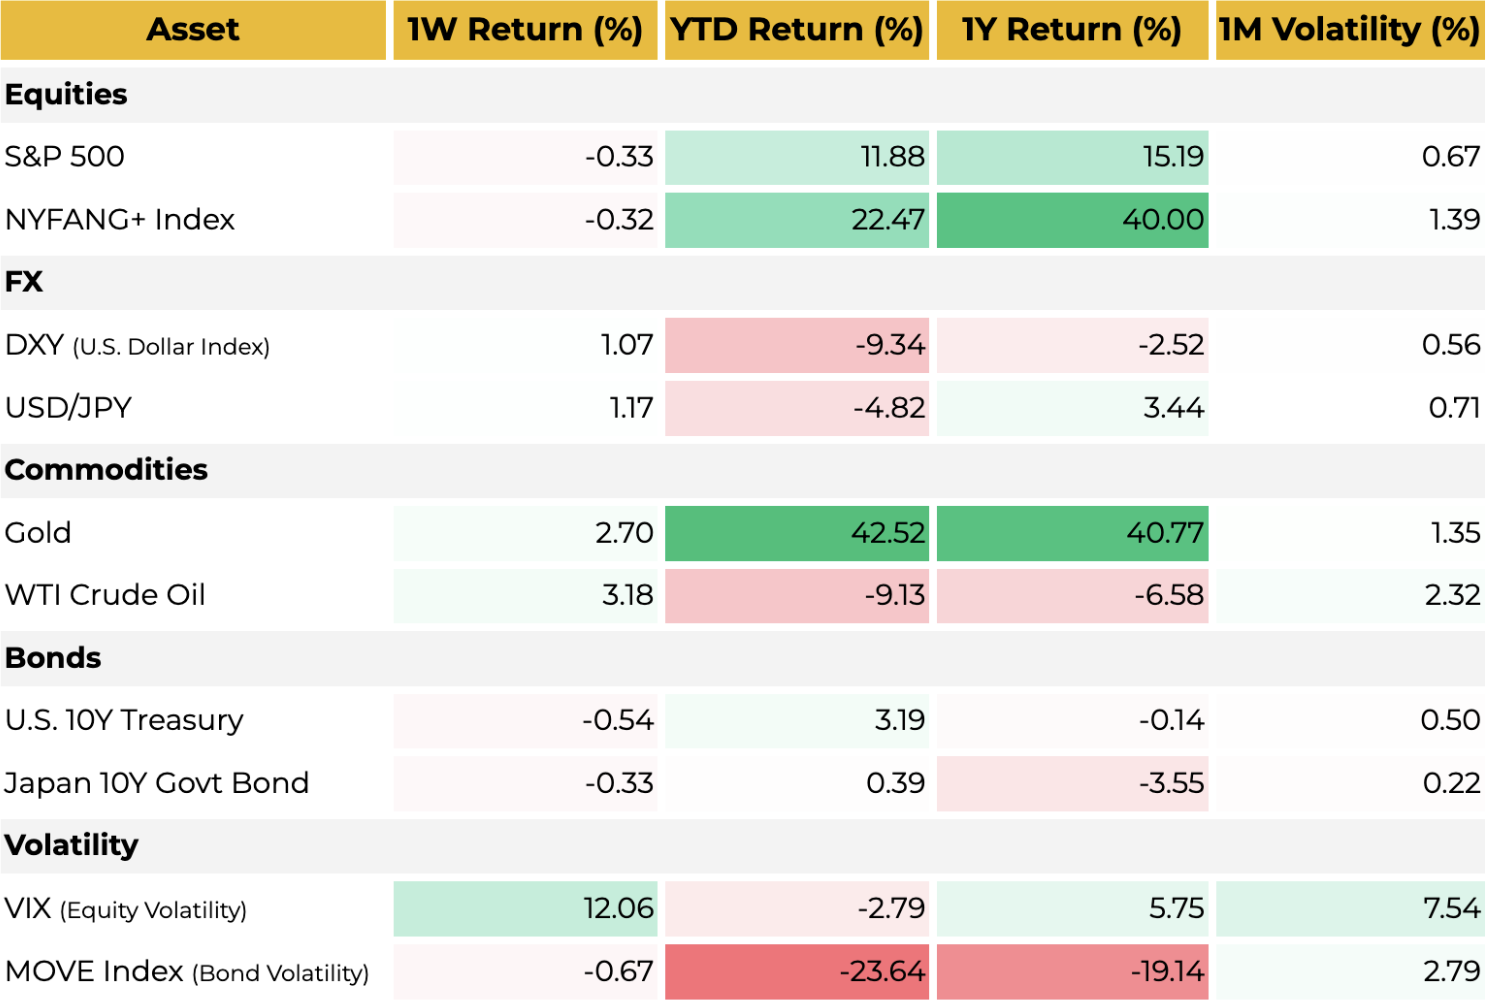Click the WTI Crude Oil label
The height and width of the screenshot is (1002, 1486).
pos(105,595)
